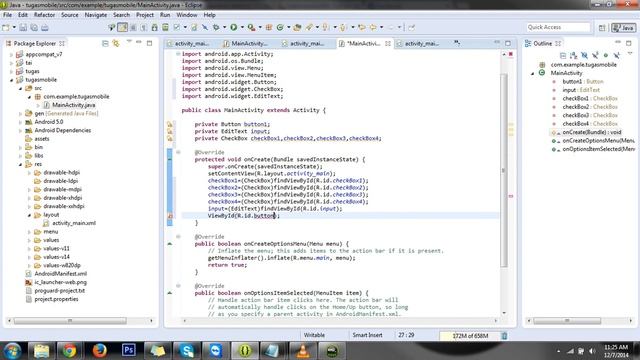Show hidden editor tabs list
Image resolution: width=640 pixels, height=360 pixels.
click(457, 42)
